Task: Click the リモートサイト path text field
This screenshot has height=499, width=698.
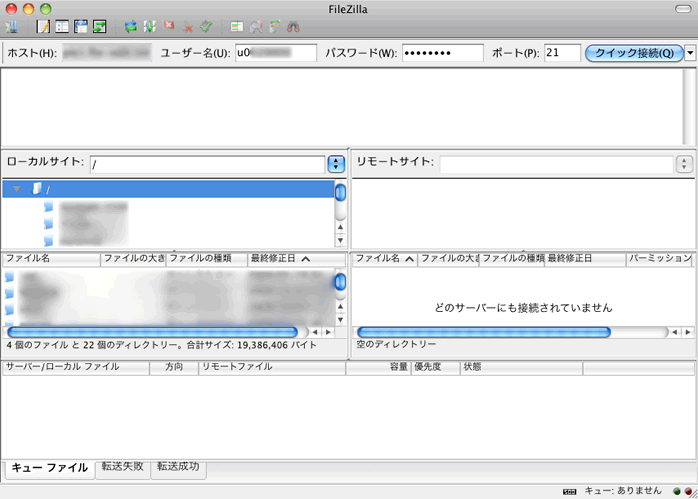Action: click(556, 164)
